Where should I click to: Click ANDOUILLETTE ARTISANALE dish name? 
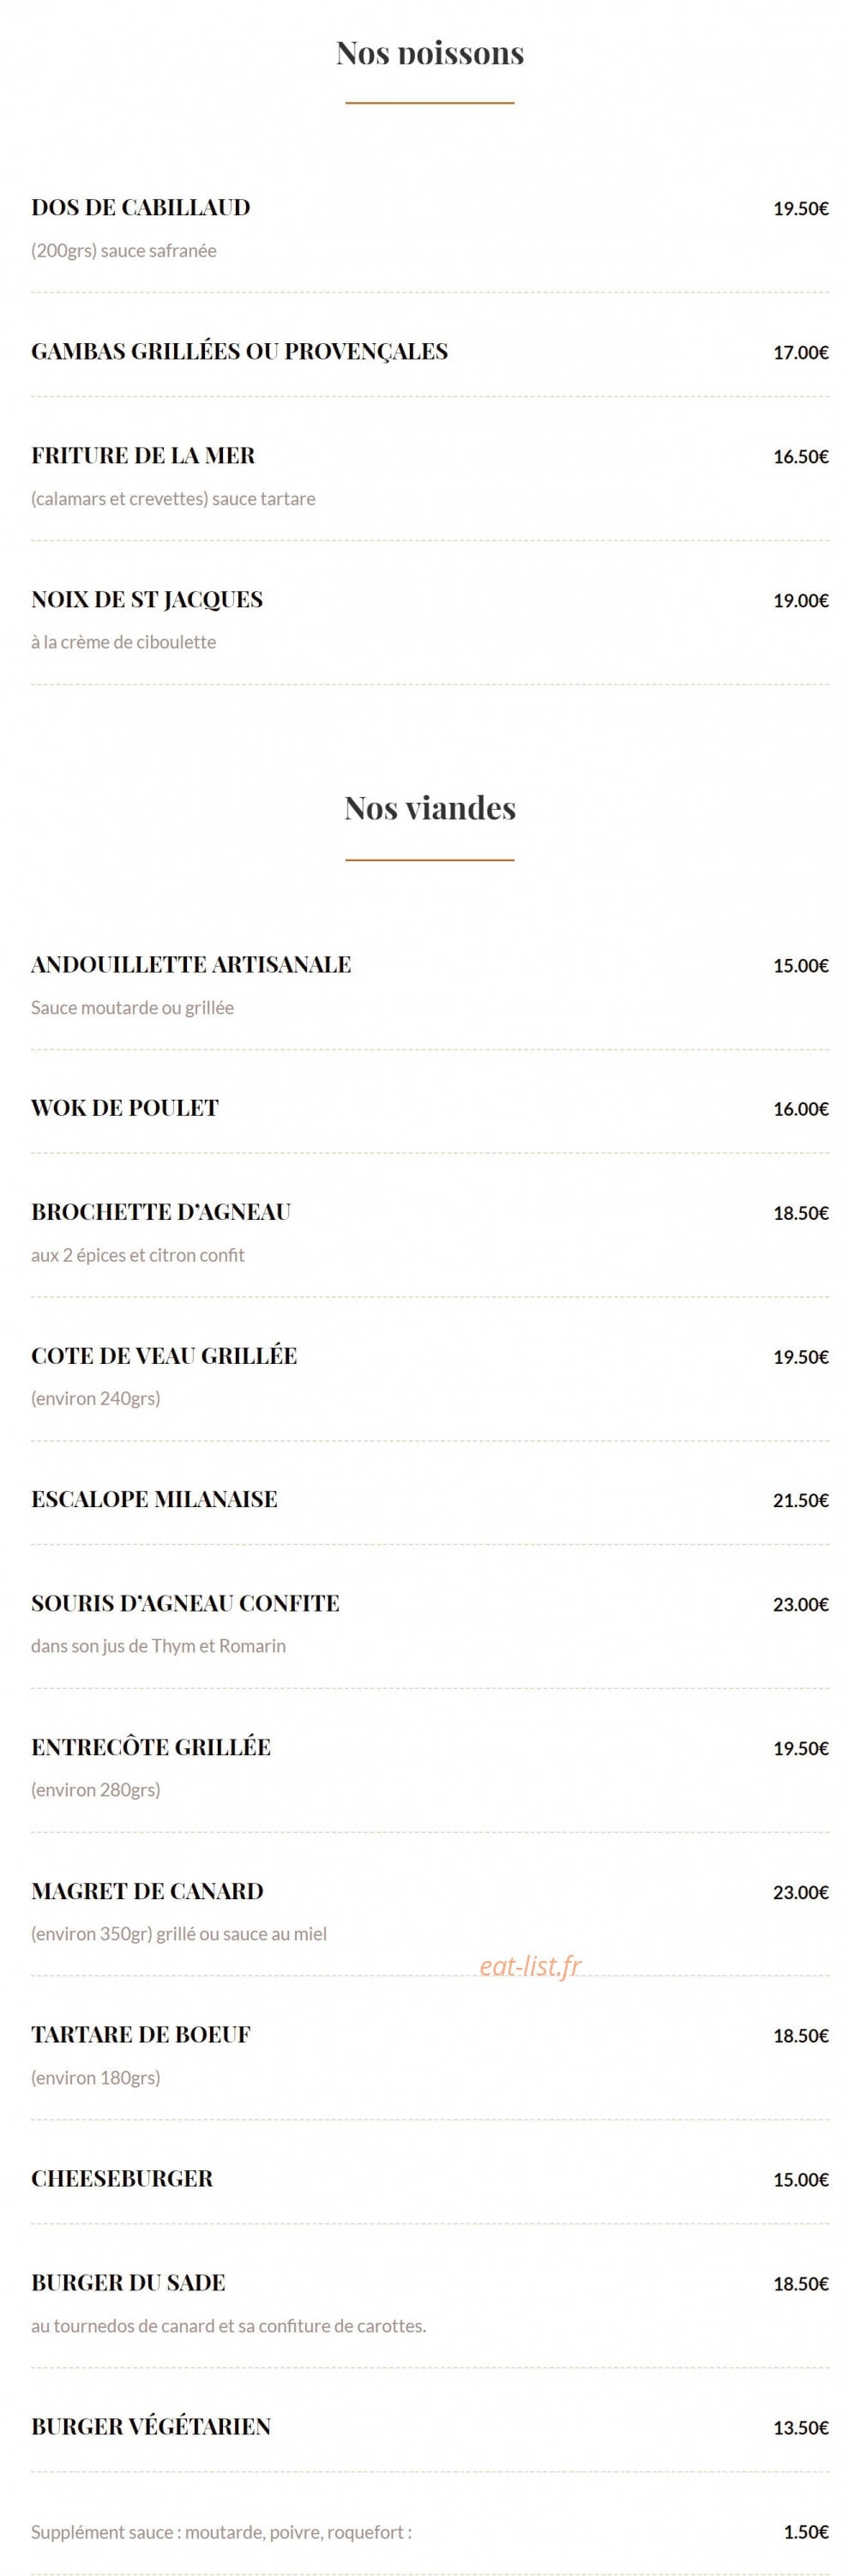pyautogui.click(x=191, y=964)
